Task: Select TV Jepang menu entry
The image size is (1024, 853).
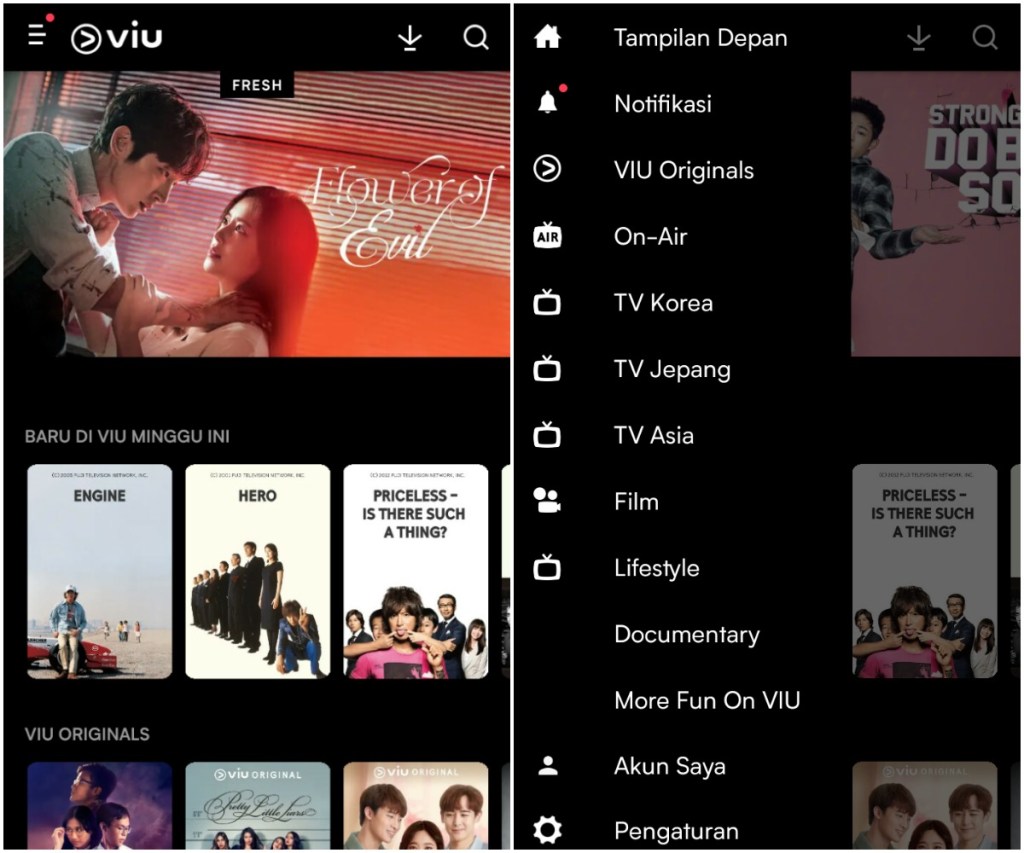Action: [672, 369]
